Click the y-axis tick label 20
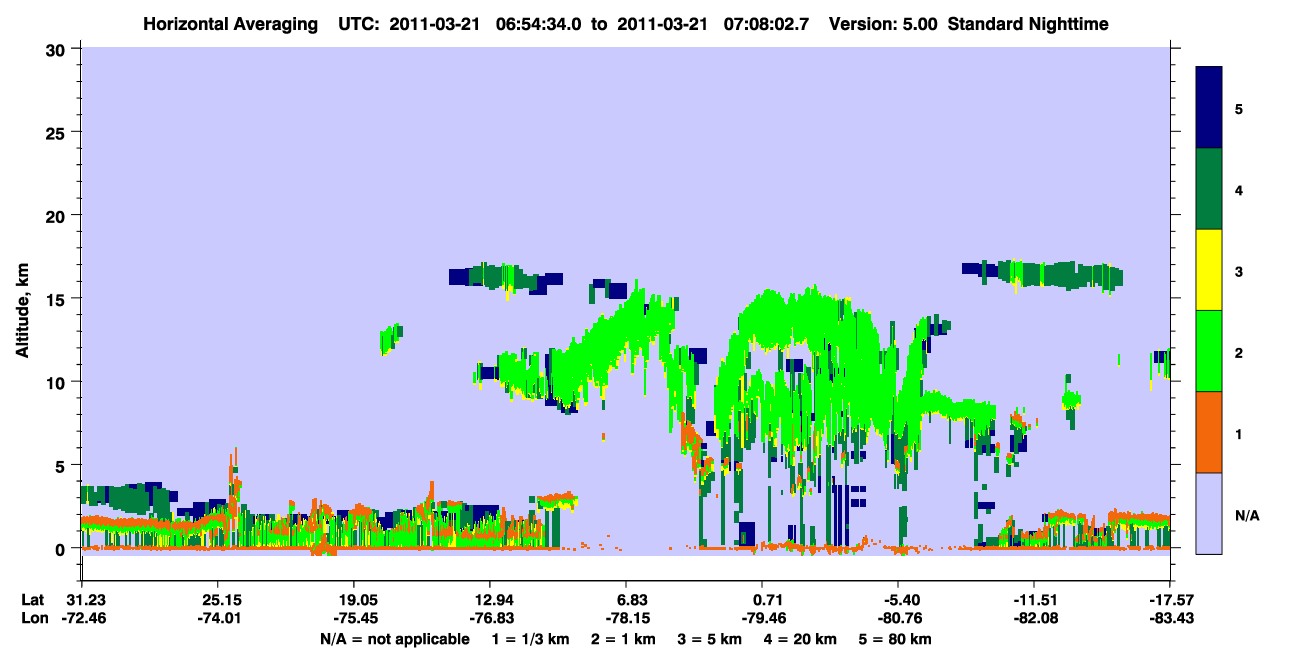 point(58,215)
